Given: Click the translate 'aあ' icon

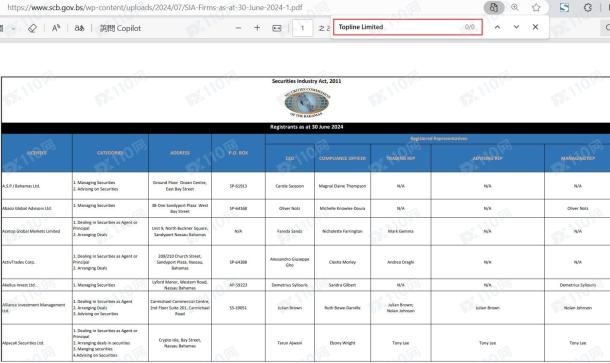Looking at the screenshot, I should click(79, 28).
